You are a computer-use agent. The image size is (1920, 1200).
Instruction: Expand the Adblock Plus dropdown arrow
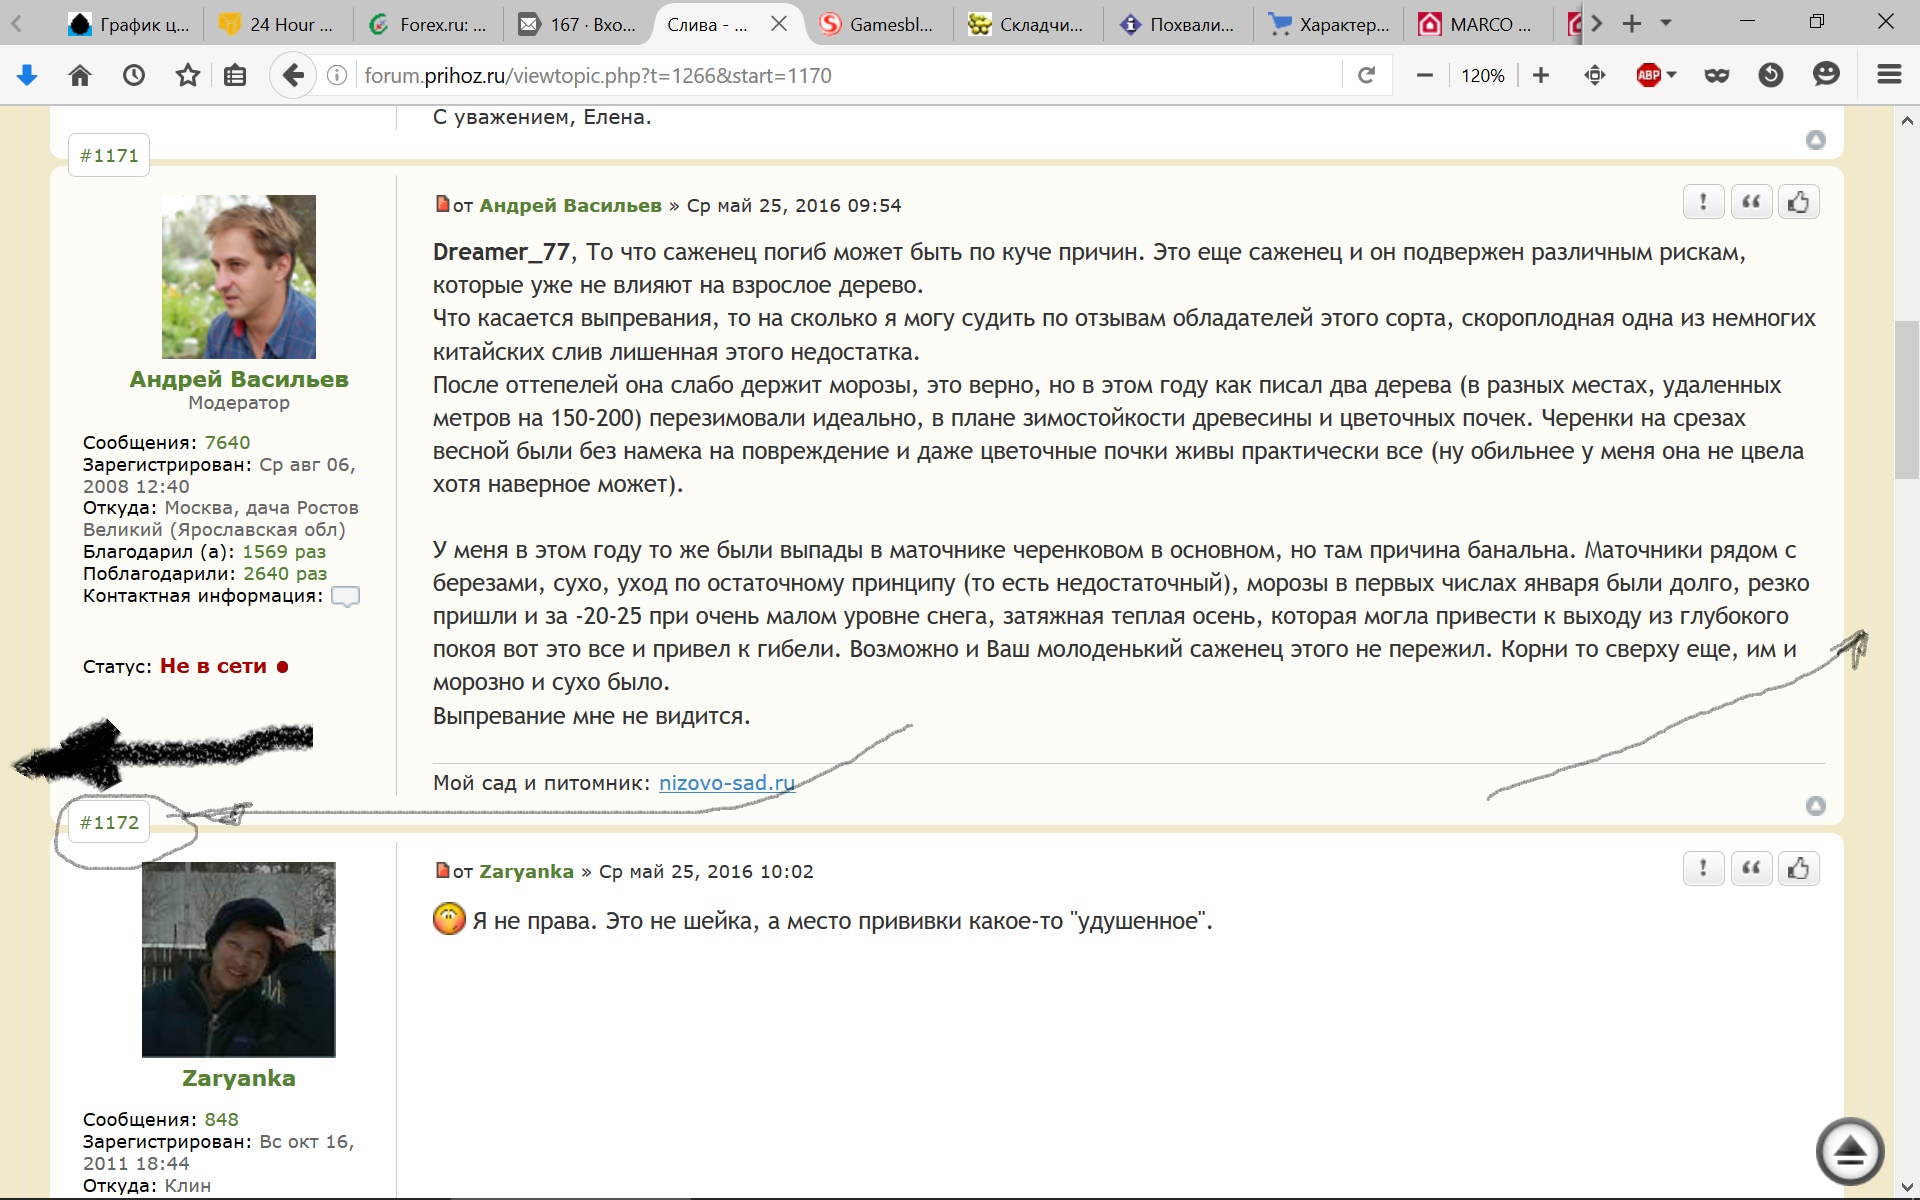pos(1671,75)
